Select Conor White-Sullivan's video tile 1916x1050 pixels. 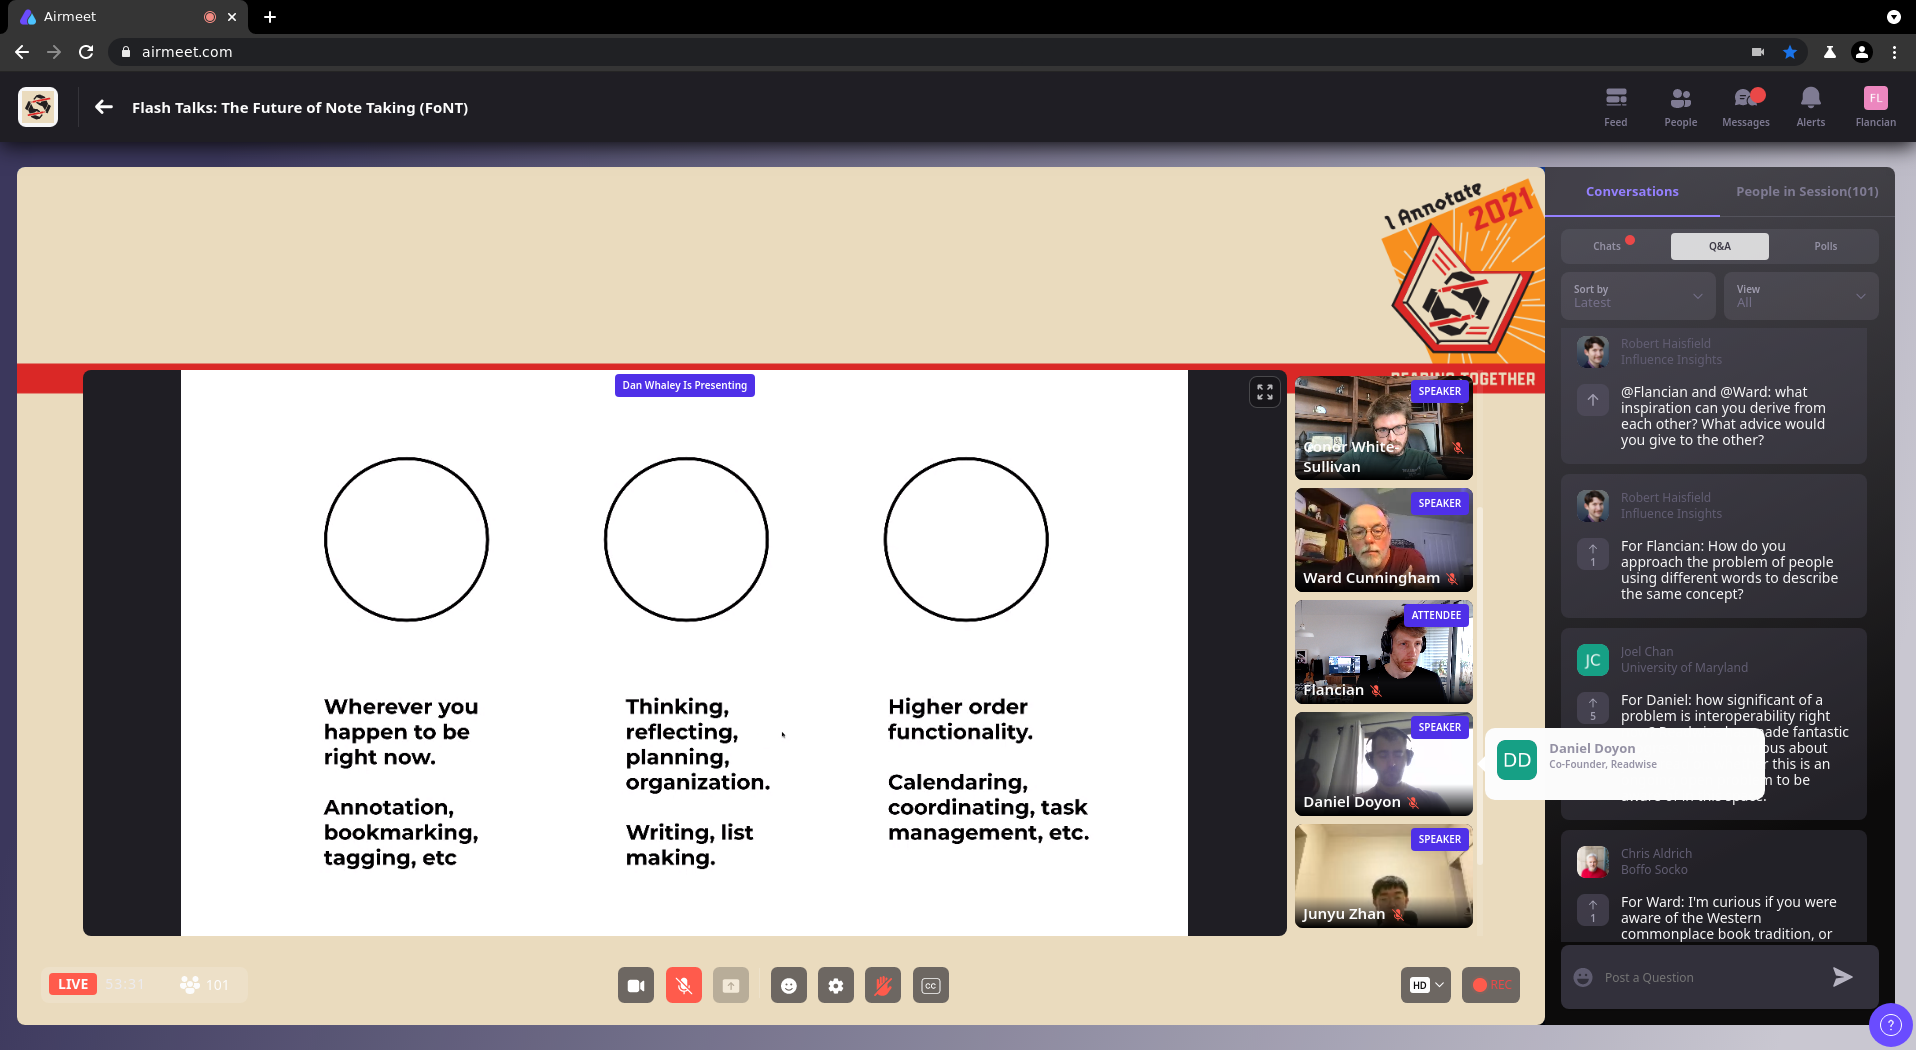(1383, 428)
